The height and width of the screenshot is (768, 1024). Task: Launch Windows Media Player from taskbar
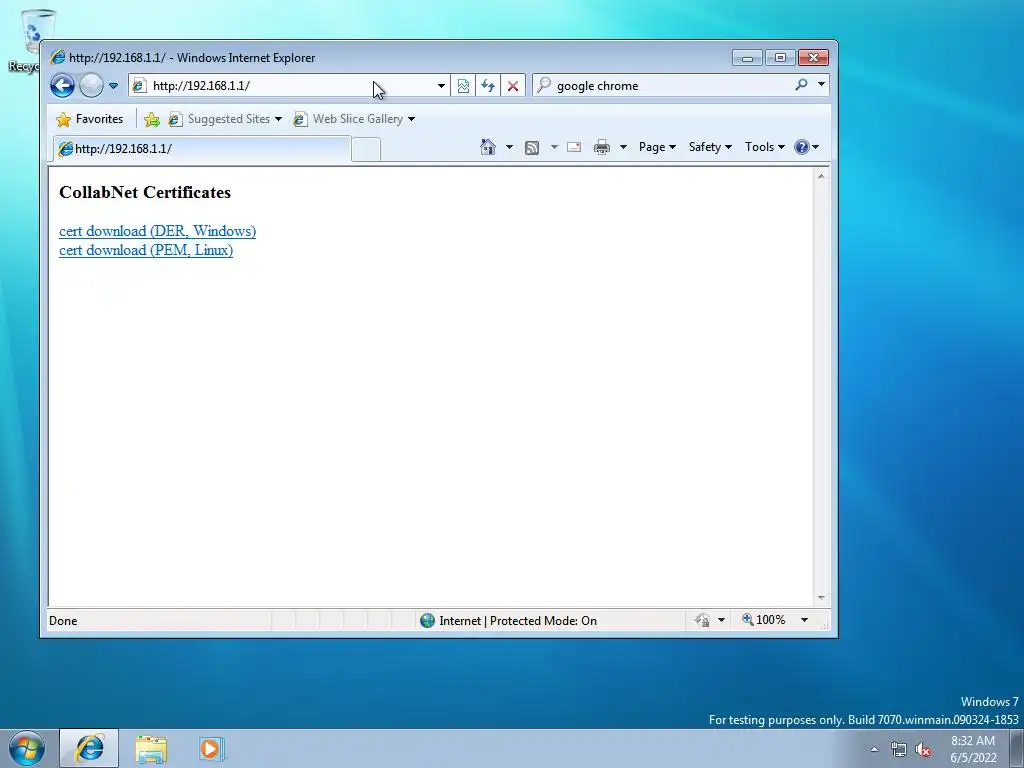[211, 748]
